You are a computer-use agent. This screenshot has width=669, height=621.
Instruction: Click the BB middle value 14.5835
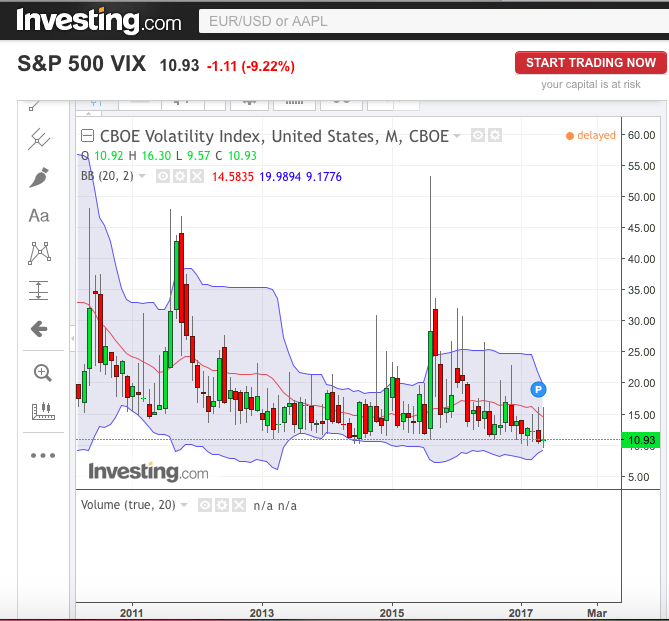[x=233, y=177]
